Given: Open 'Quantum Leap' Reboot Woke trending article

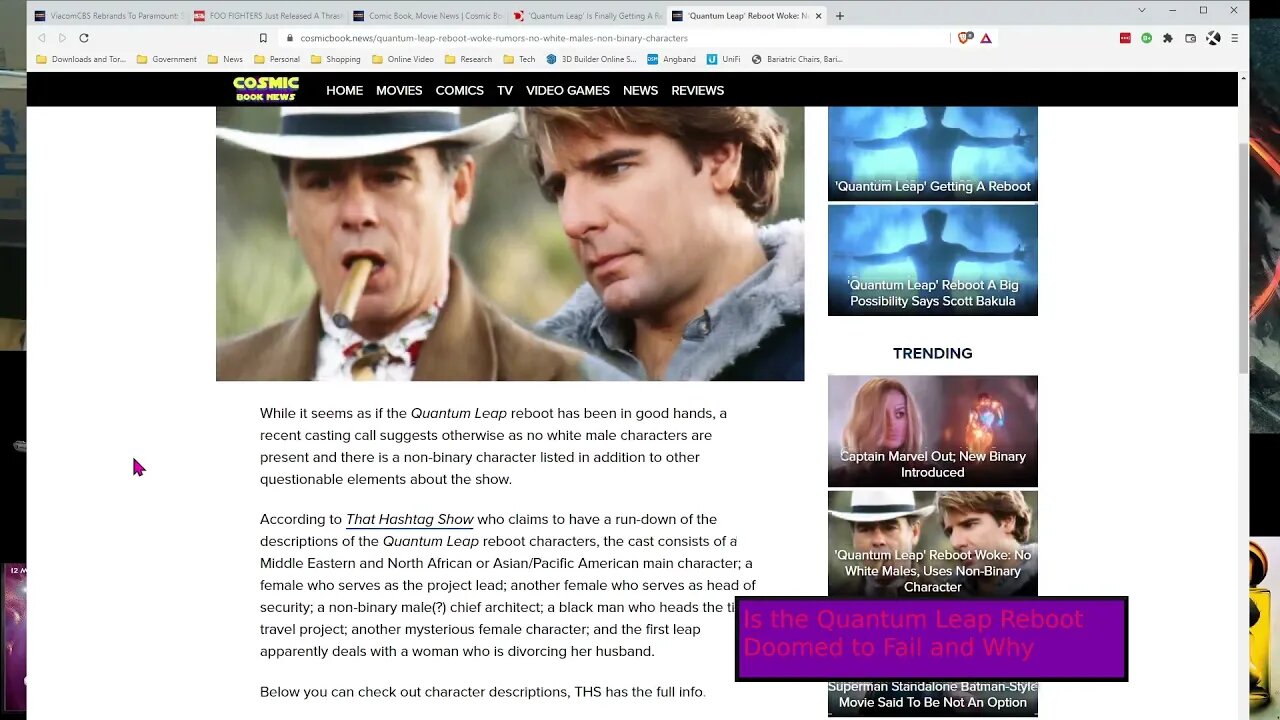Looking at the screenshot, I should pyautogui.click(x=933, y=543).
